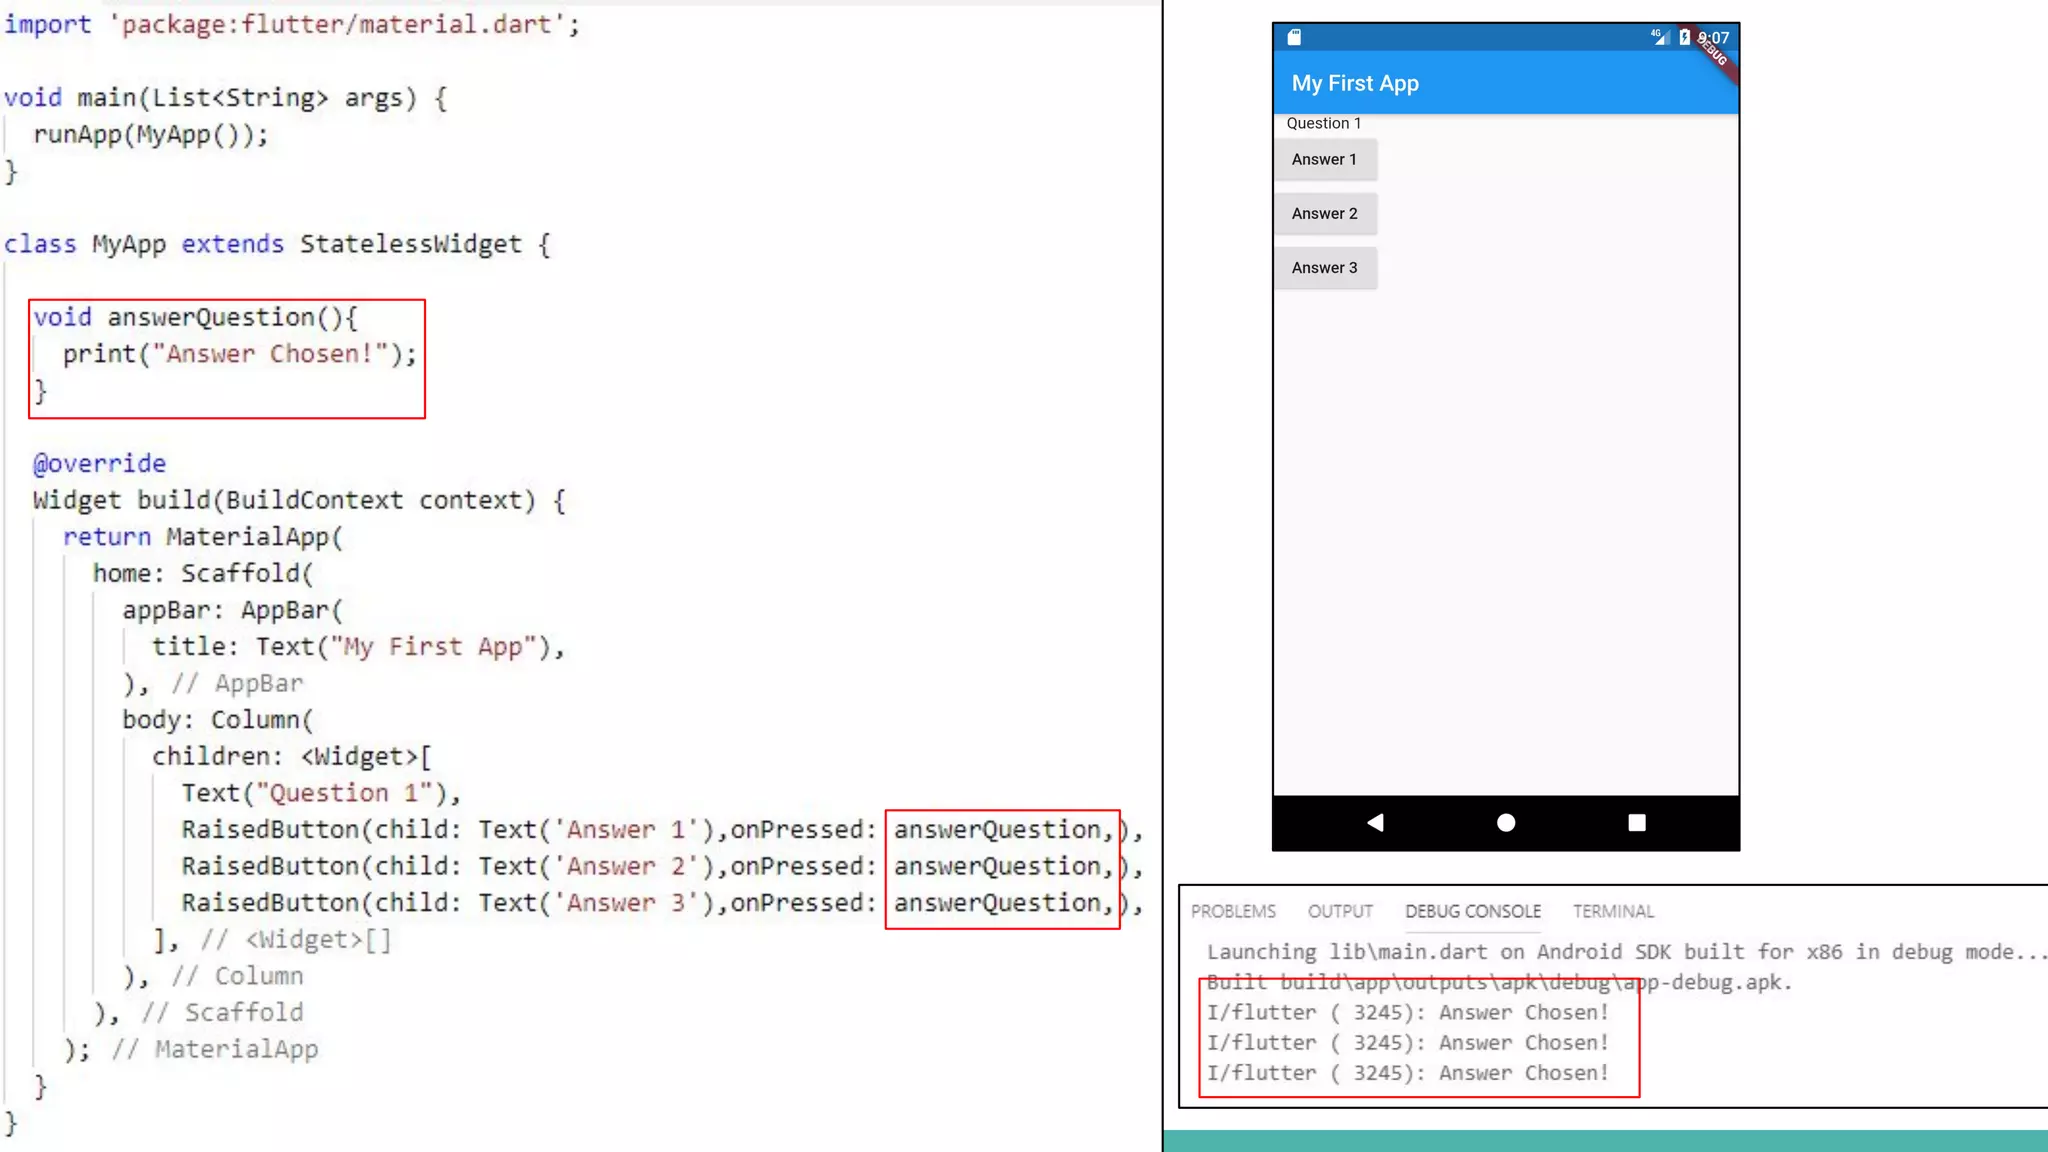2048x1152 pixels.
Task: Click first Answer Chosen! console line
Action: (1407, 1012)
